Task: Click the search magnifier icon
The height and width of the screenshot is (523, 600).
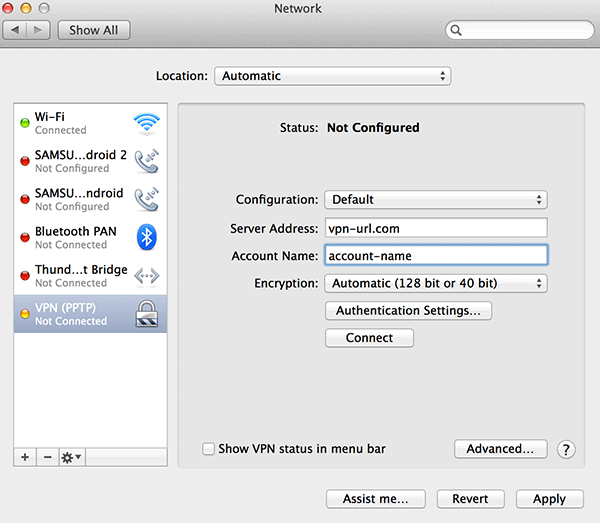Action: [x=456, y=30]
